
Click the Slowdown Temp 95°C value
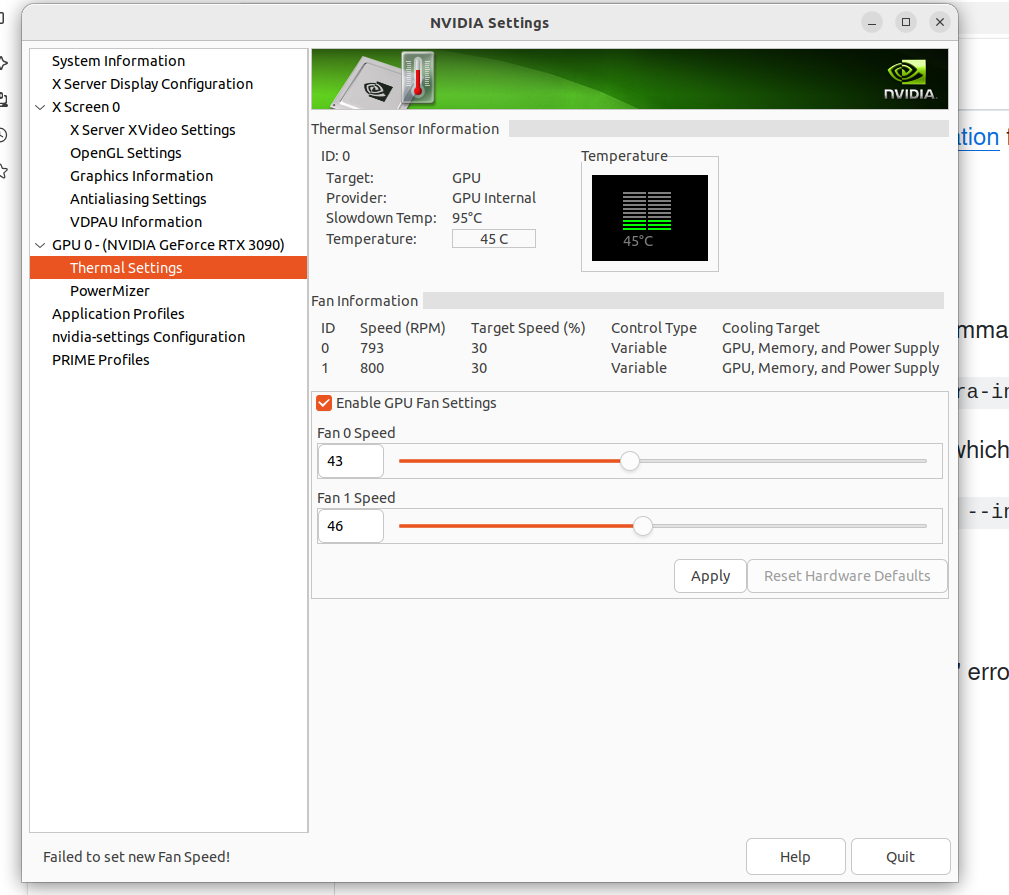click(x=467, y=218)
